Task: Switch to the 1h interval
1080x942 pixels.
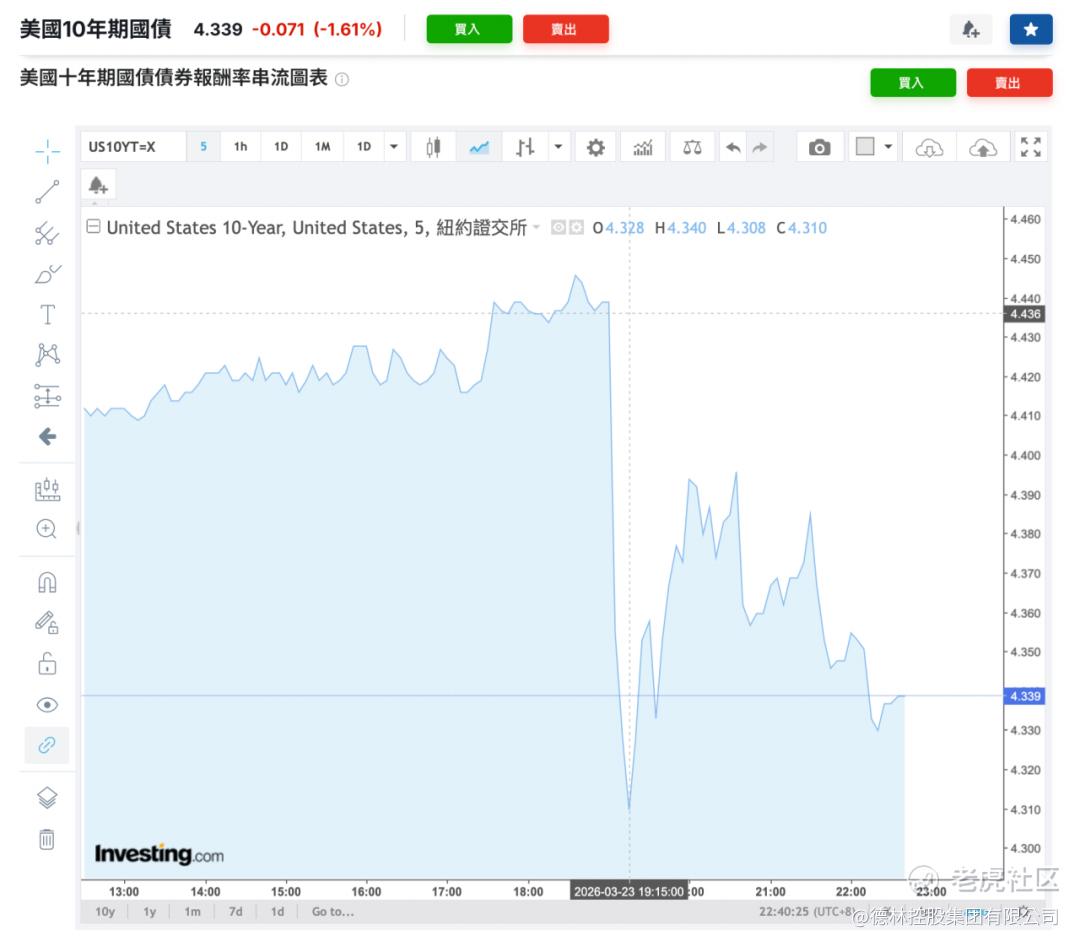Action: pos(240,147)
